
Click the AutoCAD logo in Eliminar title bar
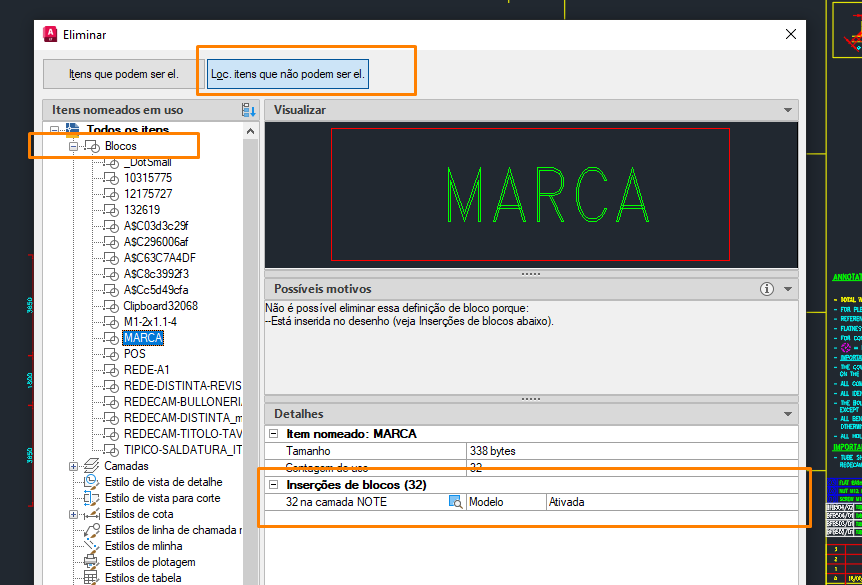(50, 35)
